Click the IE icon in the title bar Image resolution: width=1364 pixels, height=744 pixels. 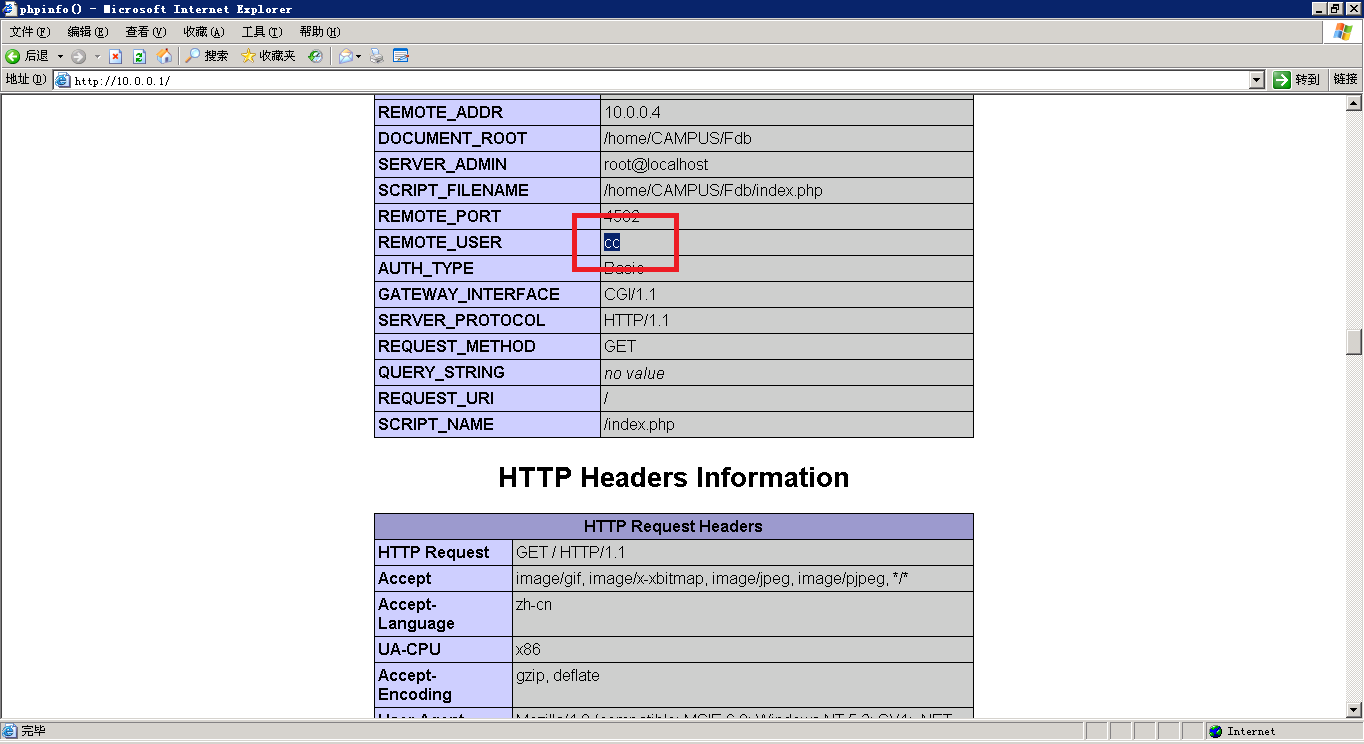10,9
